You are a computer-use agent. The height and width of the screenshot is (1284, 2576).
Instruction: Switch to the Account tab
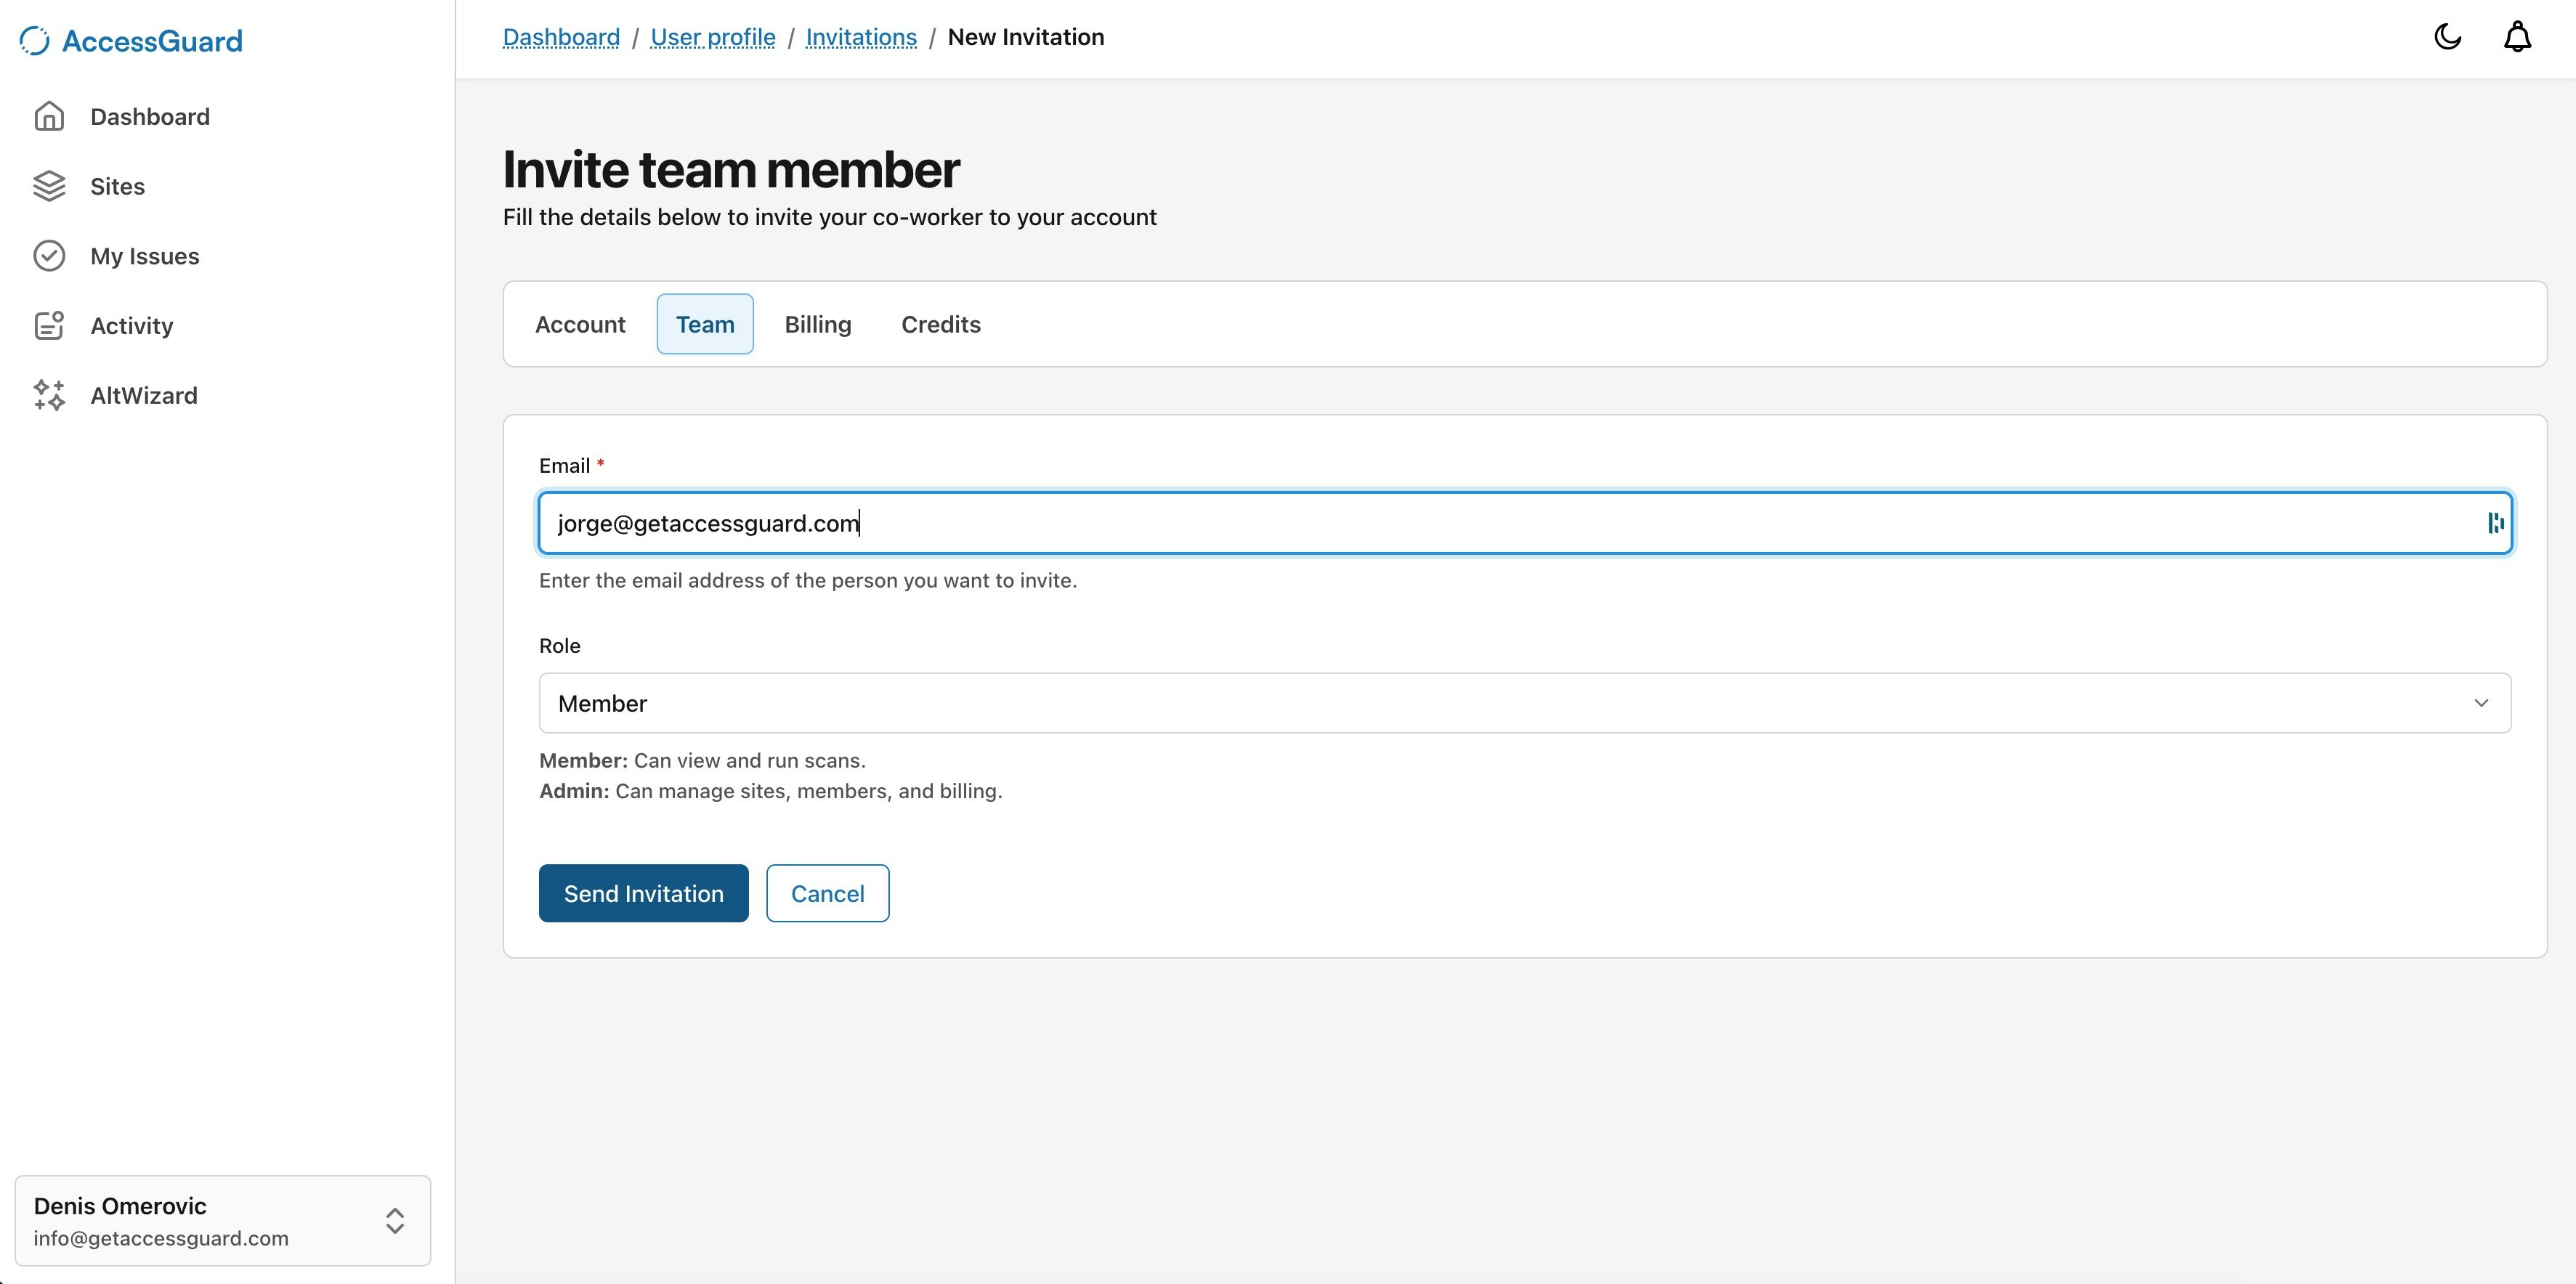pyautogui.click(x=580, y=324)
